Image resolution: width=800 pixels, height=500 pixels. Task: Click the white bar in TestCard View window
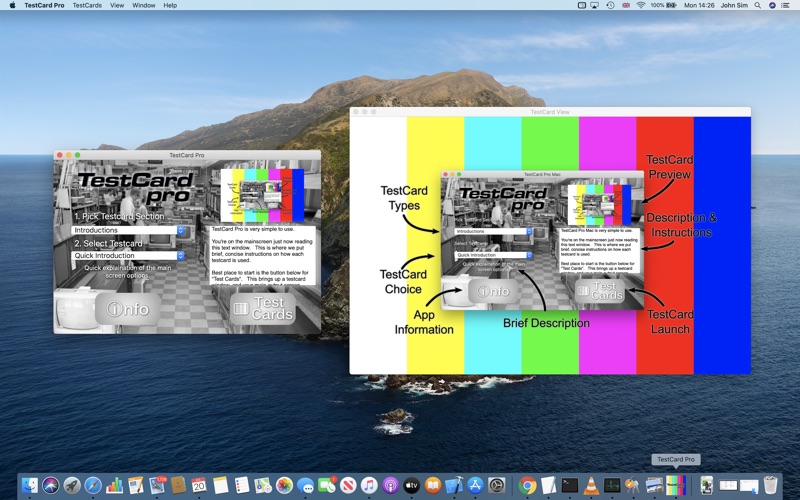[x=378, y=245]
